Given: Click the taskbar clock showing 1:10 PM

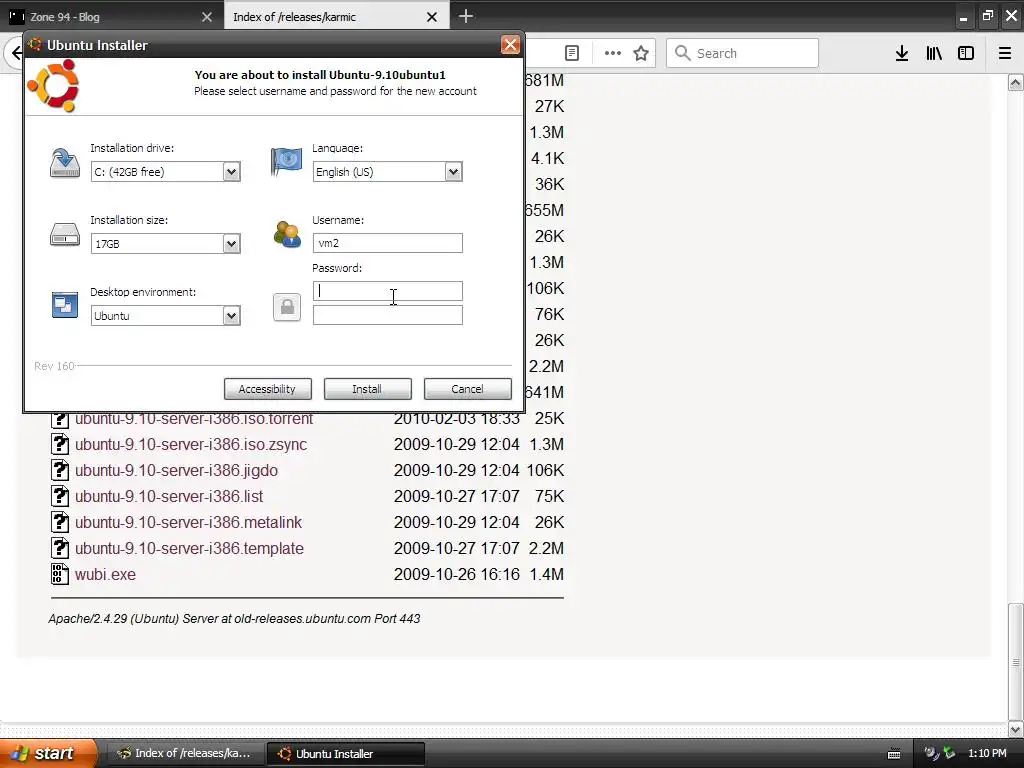Looking at the screenshot, I should (987, 754).
